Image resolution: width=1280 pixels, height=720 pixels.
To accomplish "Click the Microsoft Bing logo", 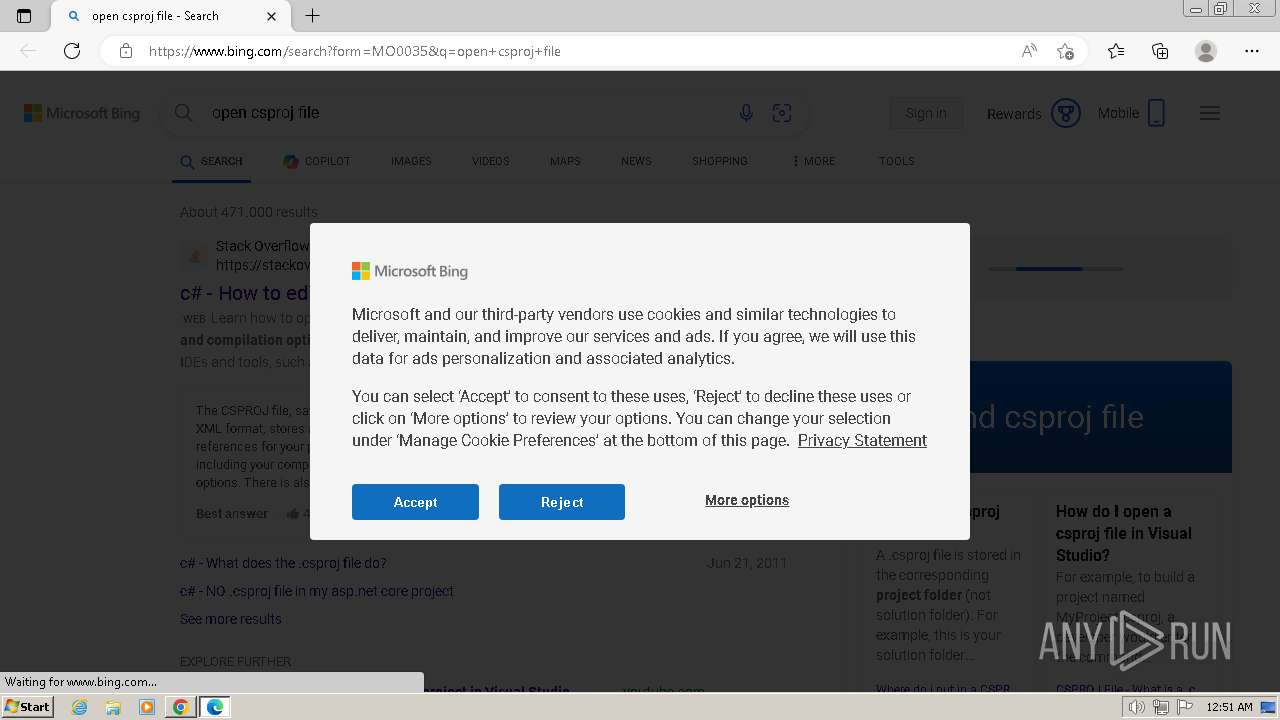I will (82, 113).
